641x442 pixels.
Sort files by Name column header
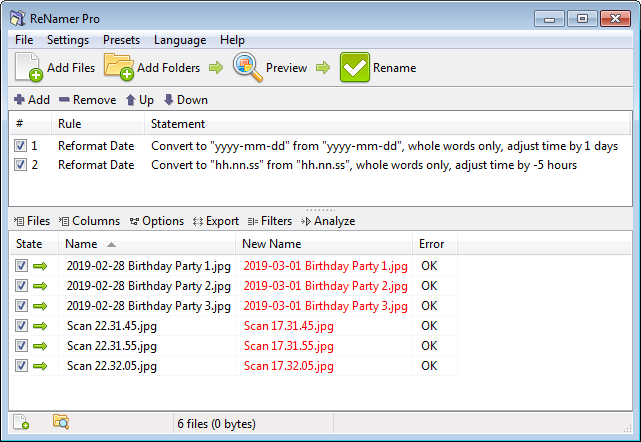click(x=147, y=244)
